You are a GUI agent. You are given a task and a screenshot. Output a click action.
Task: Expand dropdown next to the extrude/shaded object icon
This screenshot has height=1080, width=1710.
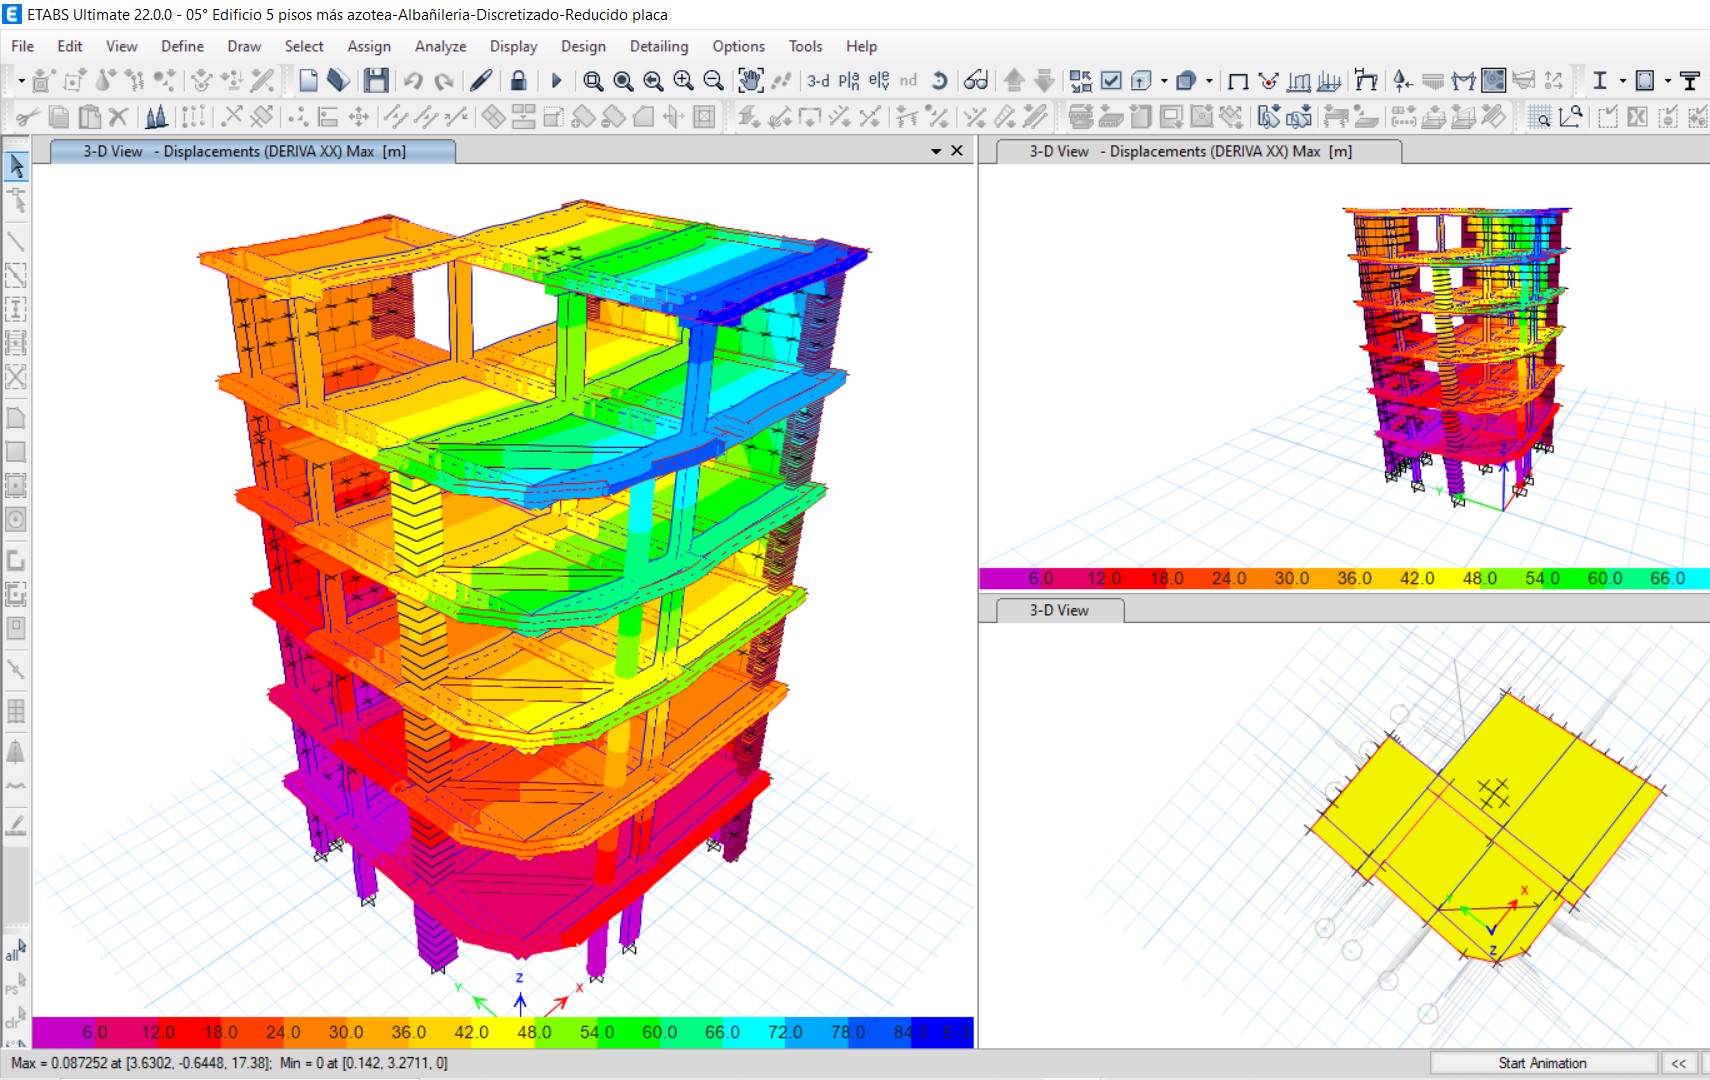coord(1209,81)
